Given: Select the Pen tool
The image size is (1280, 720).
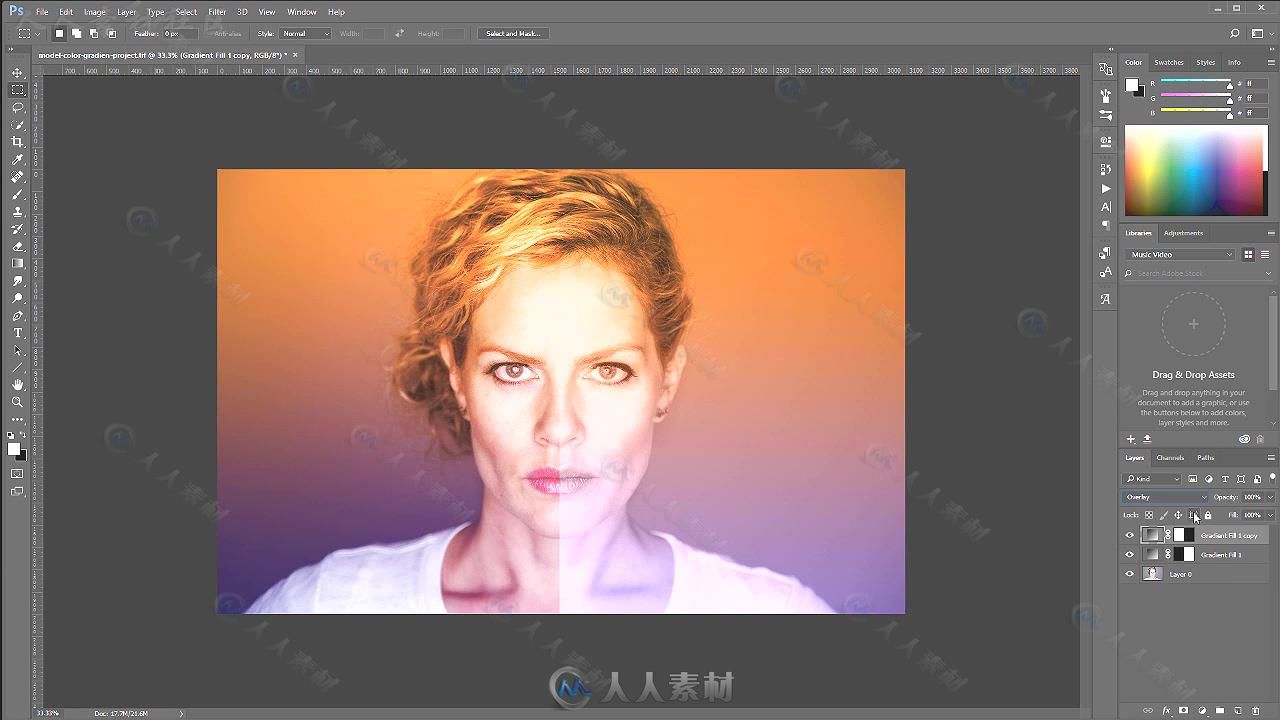Looking at the screenshot, I should tap(18, 316).
